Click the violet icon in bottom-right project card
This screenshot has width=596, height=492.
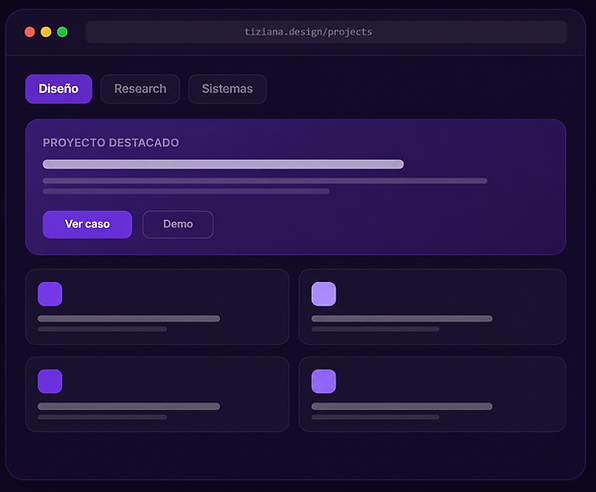(323, 381)
